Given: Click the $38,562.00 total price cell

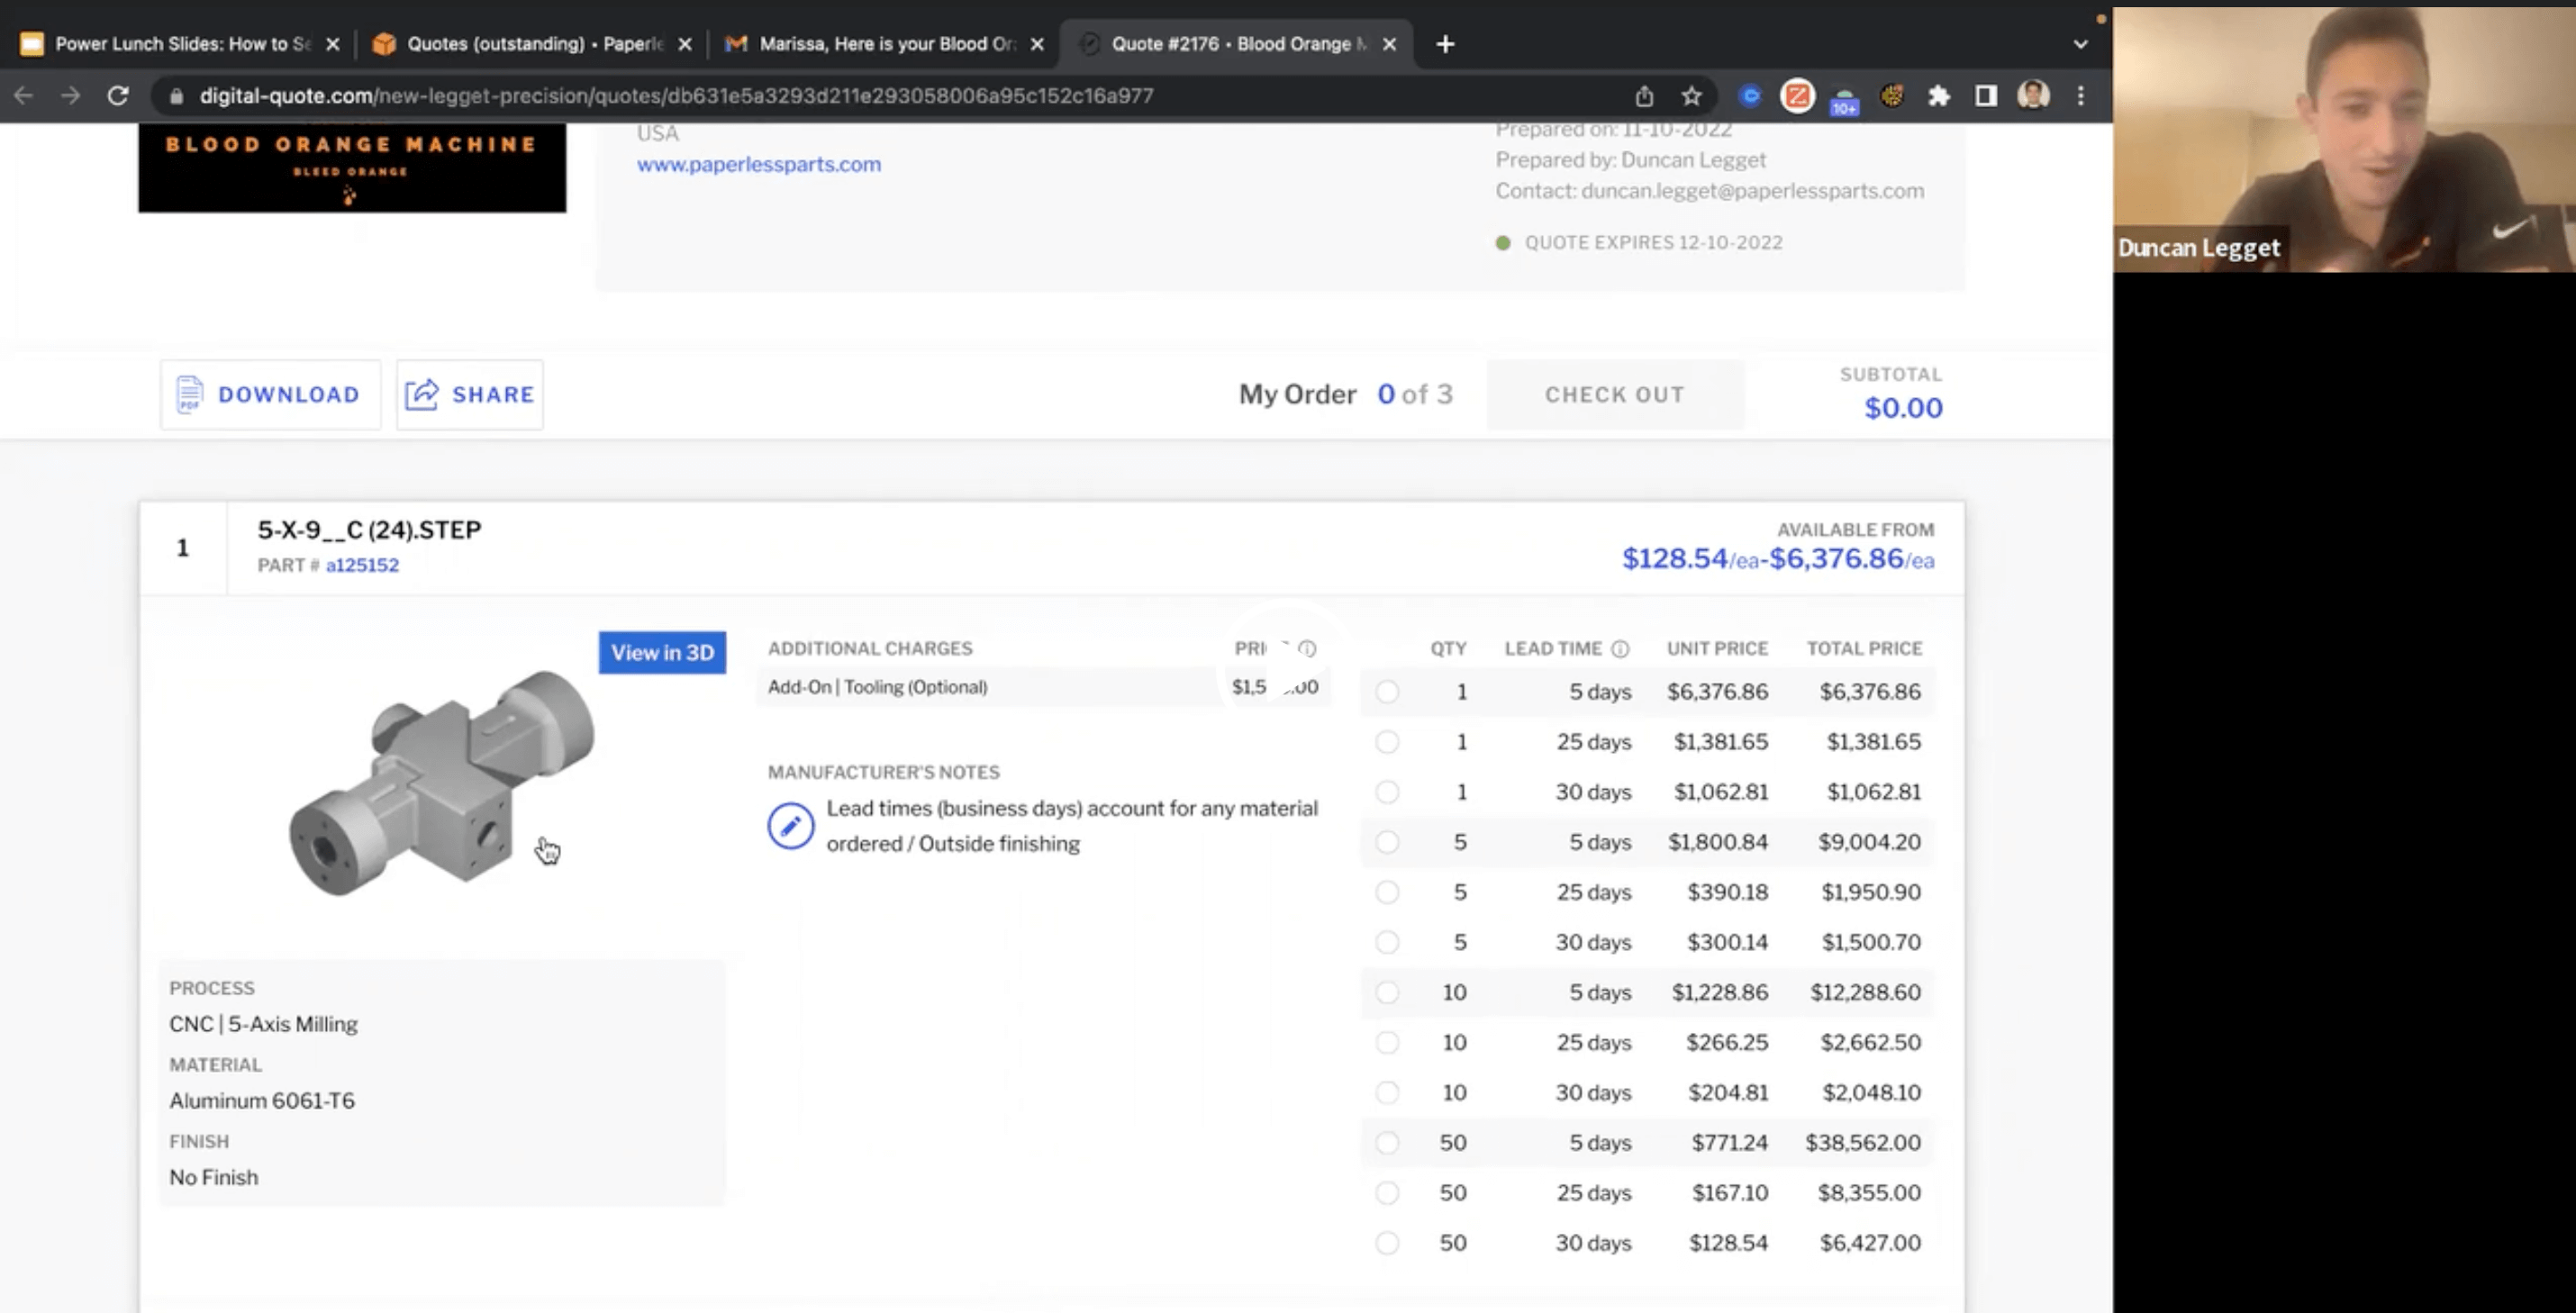Looking at the screenshot, I should pyautogui.click(x=1862, y=1143).
